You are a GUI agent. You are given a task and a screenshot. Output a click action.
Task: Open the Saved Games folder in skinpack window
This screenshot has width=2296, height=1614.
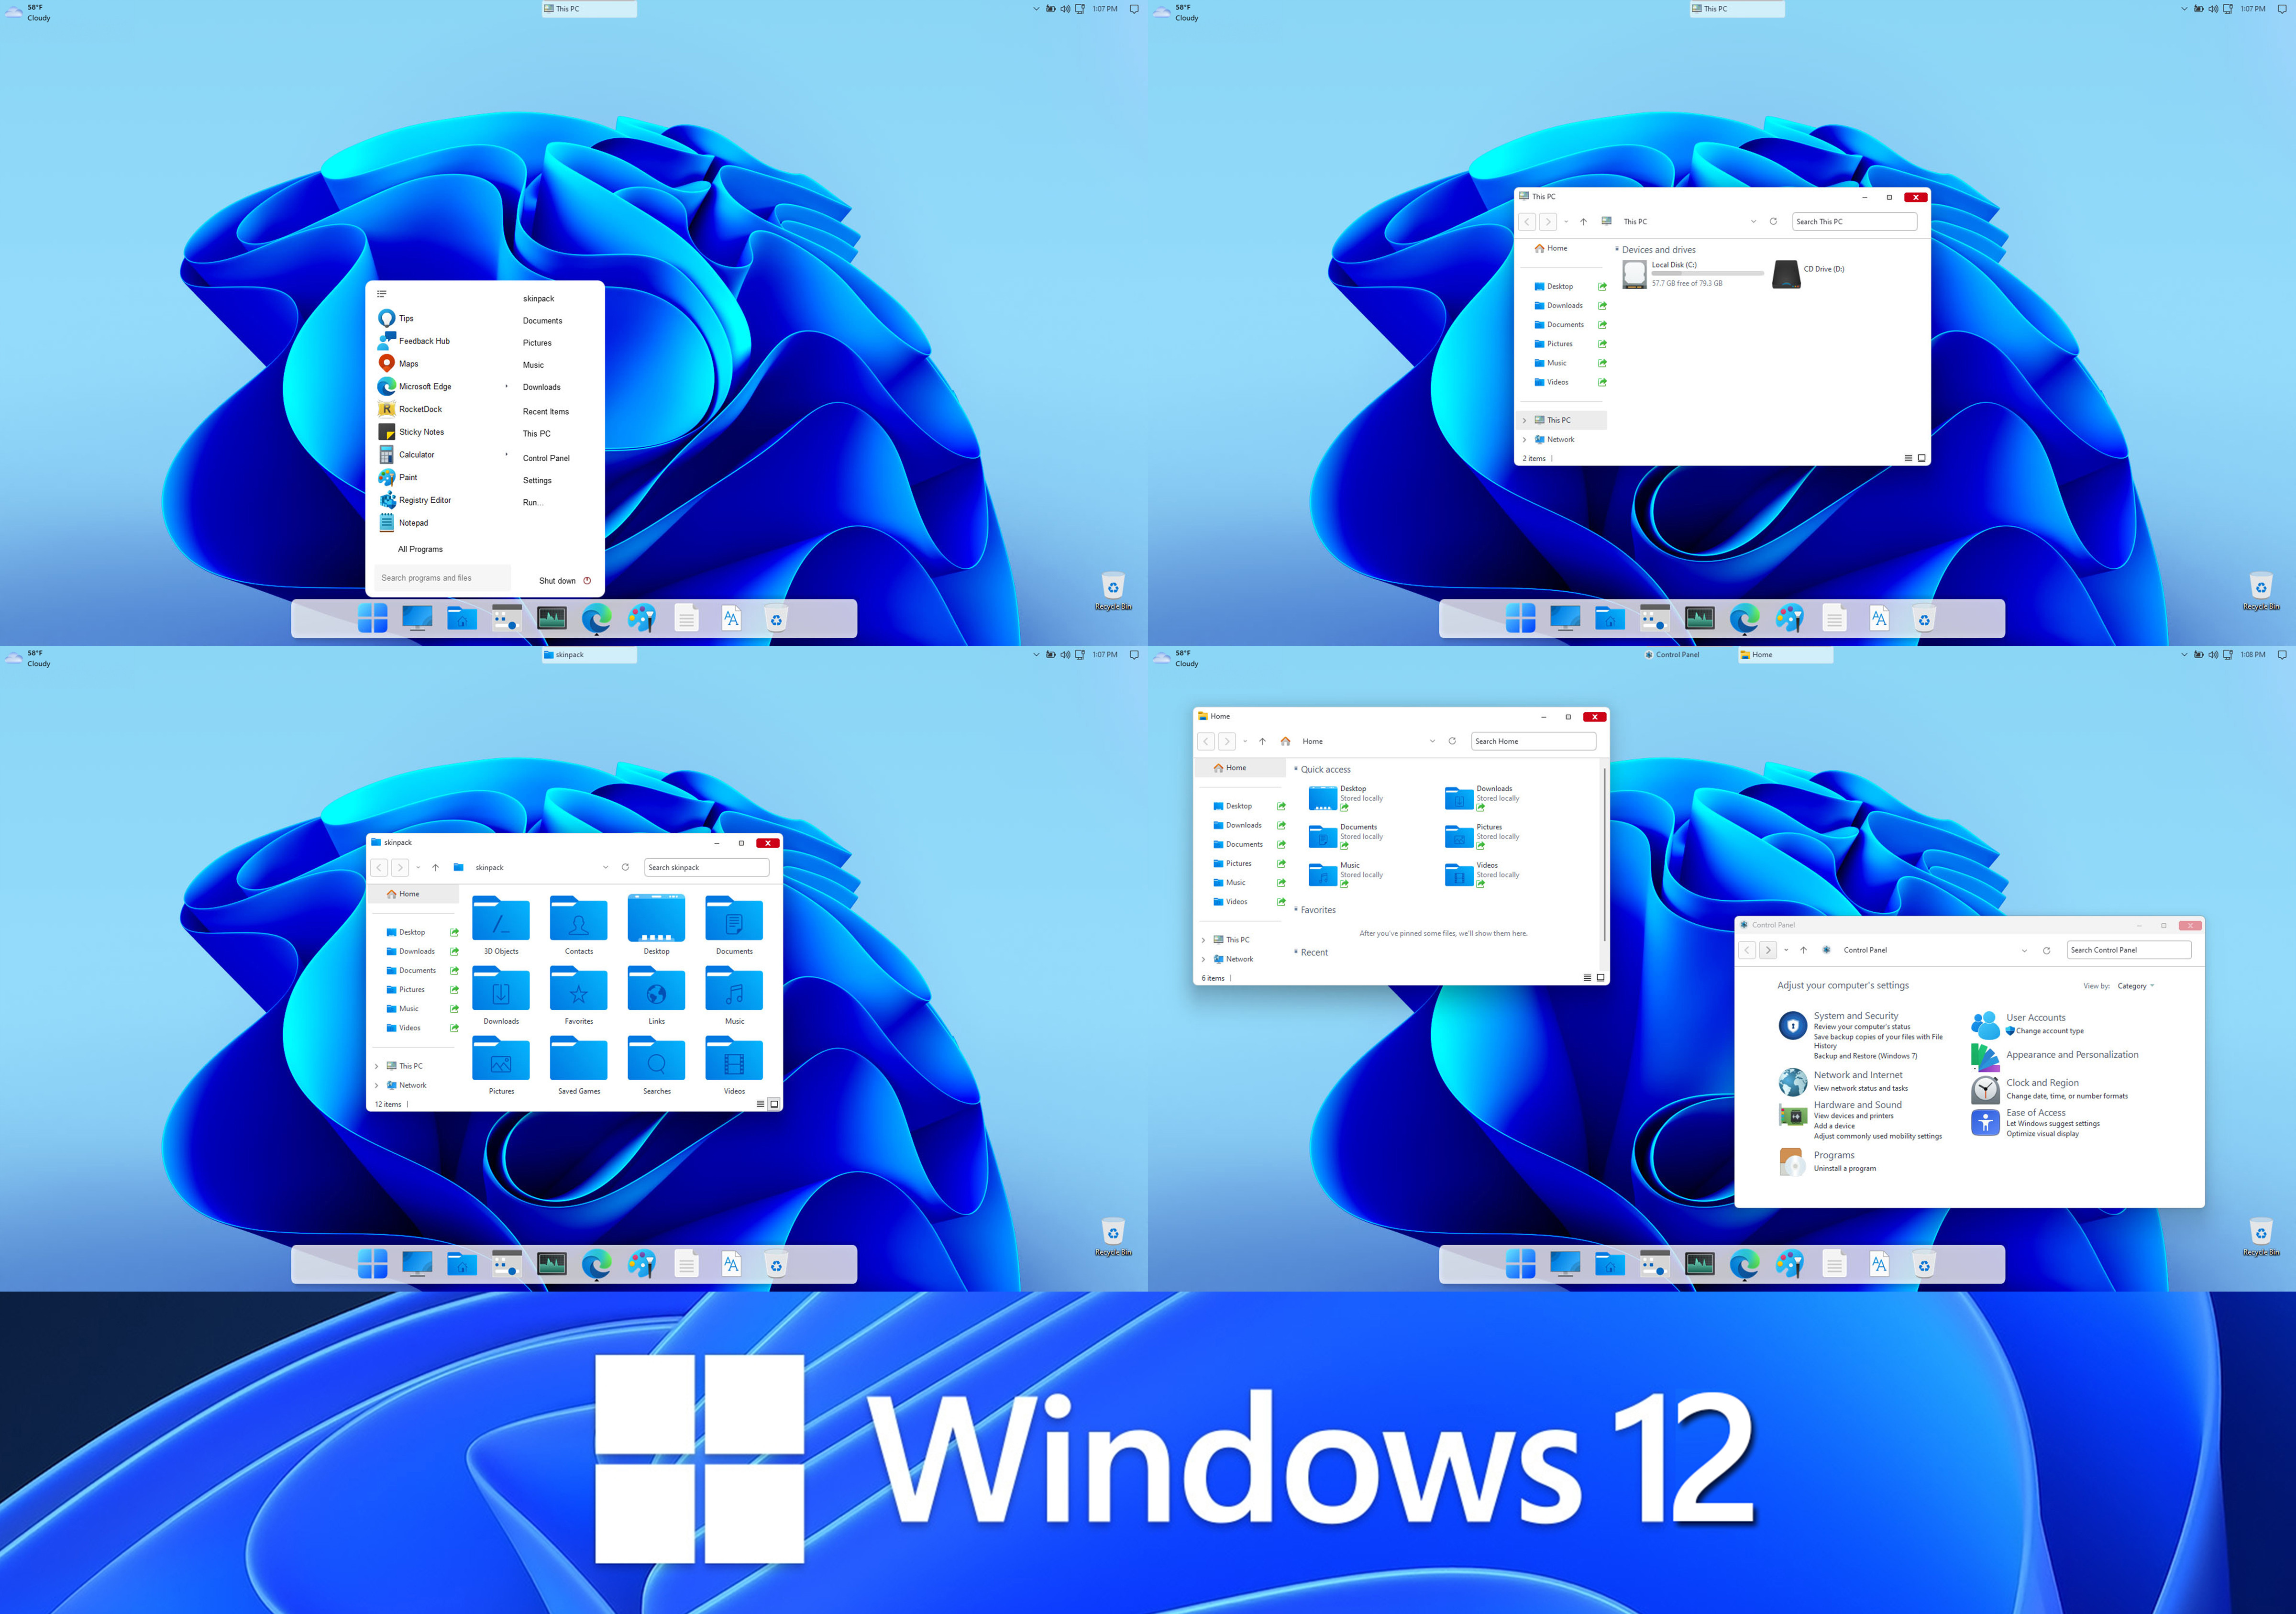point(579,1065)
